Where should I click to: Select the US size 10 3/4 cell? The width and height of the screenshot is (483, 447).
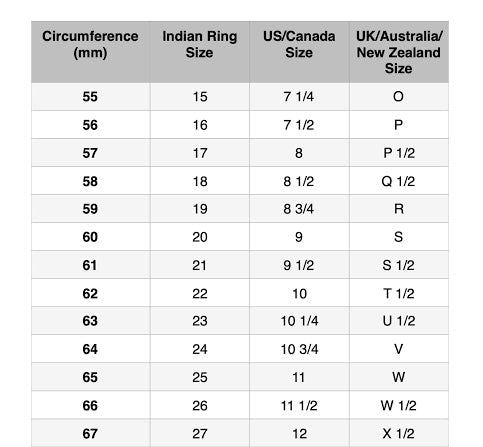299,349
